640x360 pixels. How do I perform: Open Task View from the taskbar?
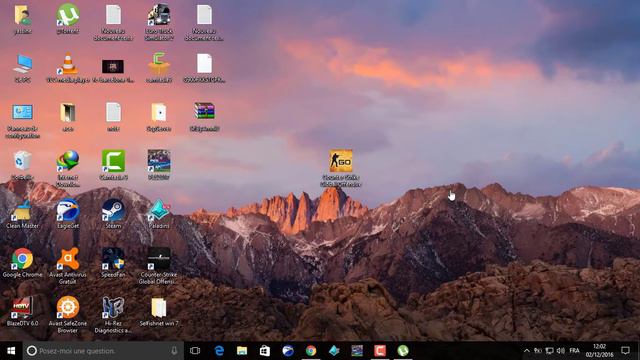195,351
